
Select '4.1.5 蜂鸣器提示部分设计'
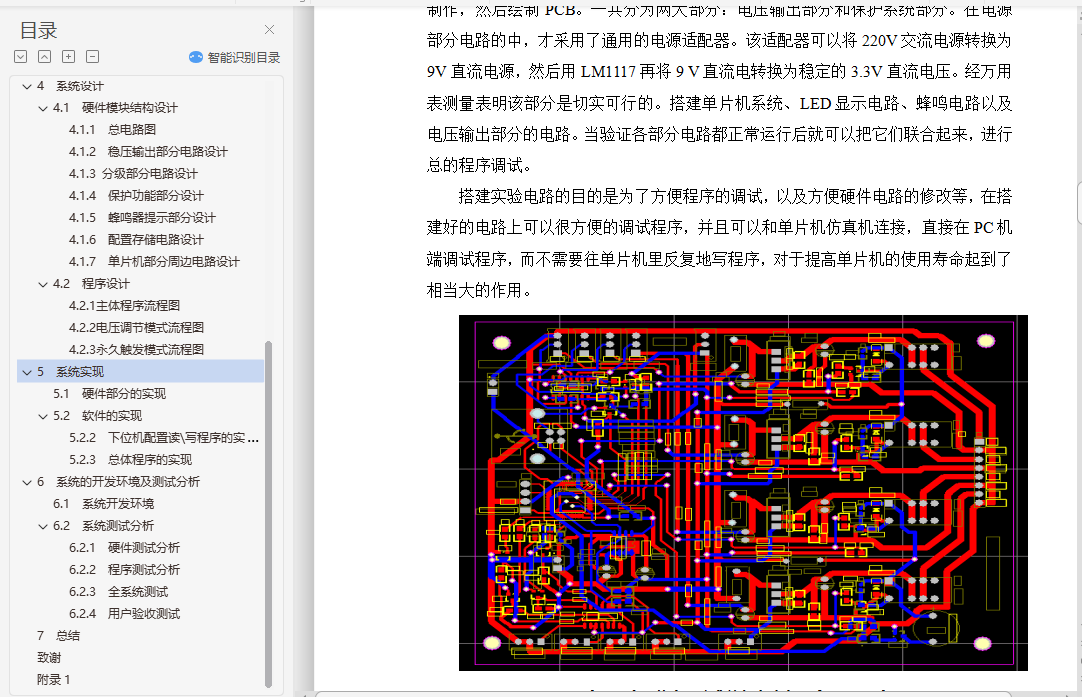tap(142, 218)
